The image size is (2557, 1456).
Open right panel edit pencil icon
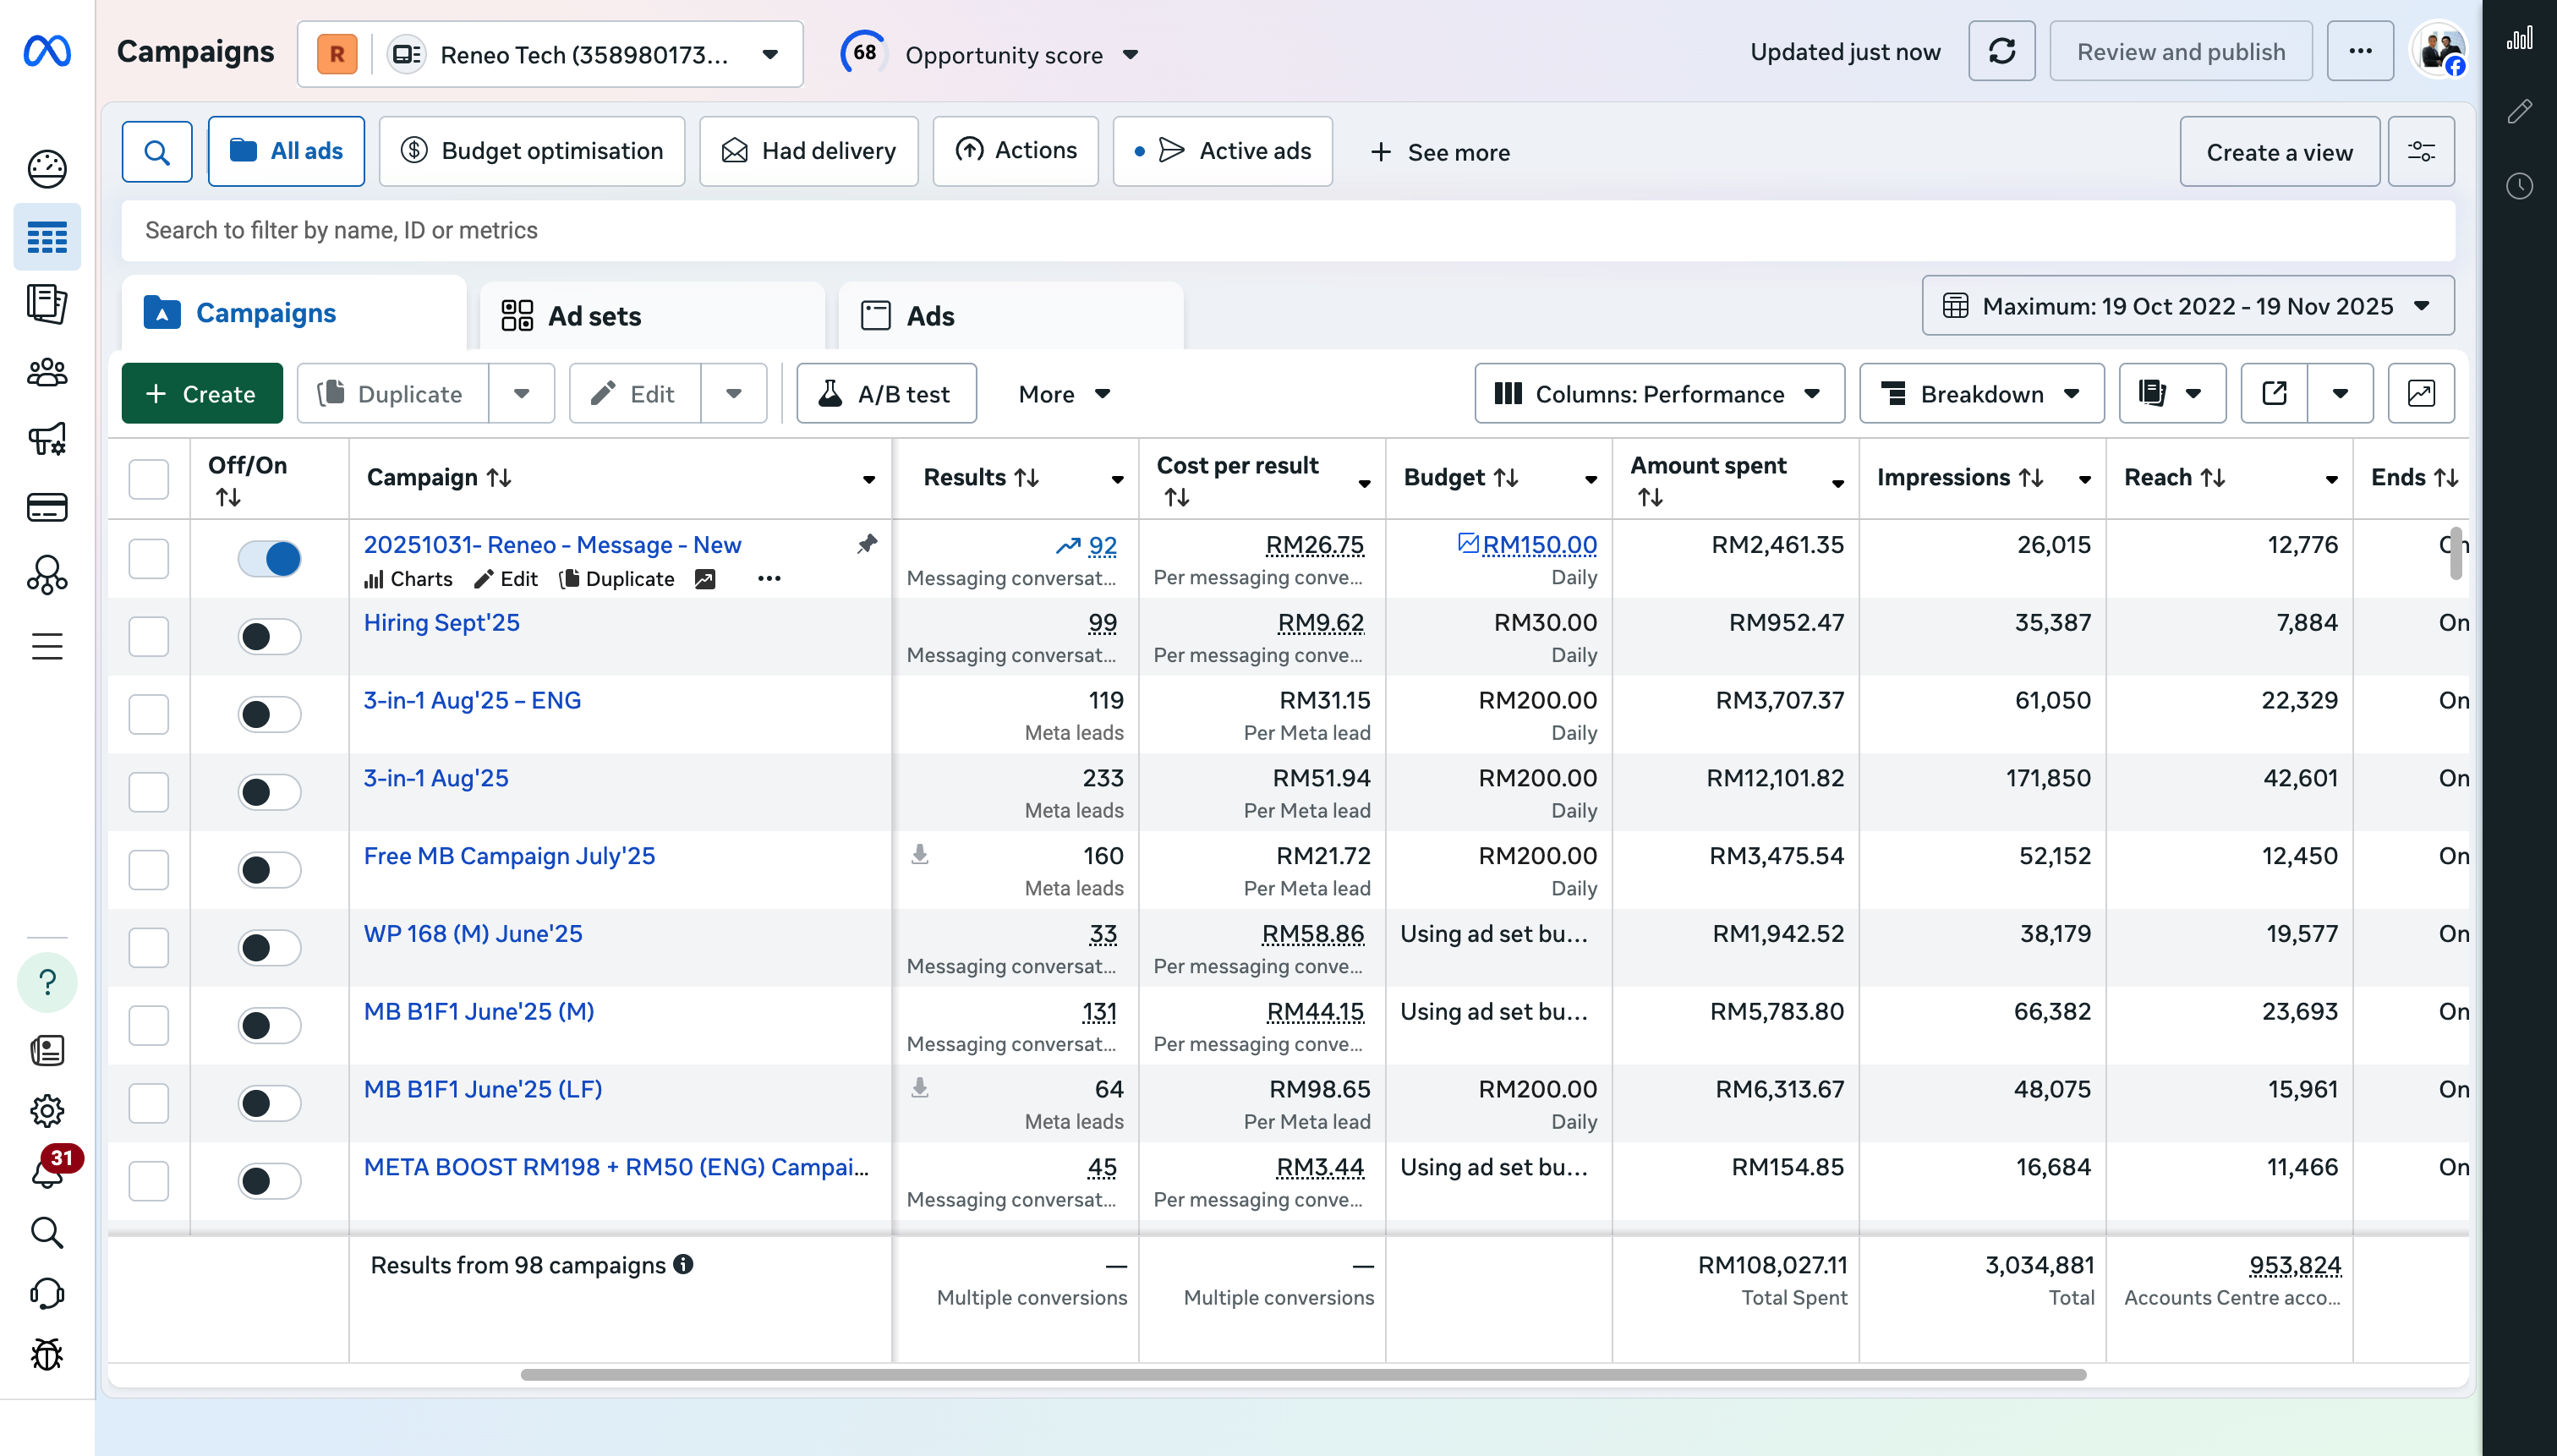point(2520,111)
